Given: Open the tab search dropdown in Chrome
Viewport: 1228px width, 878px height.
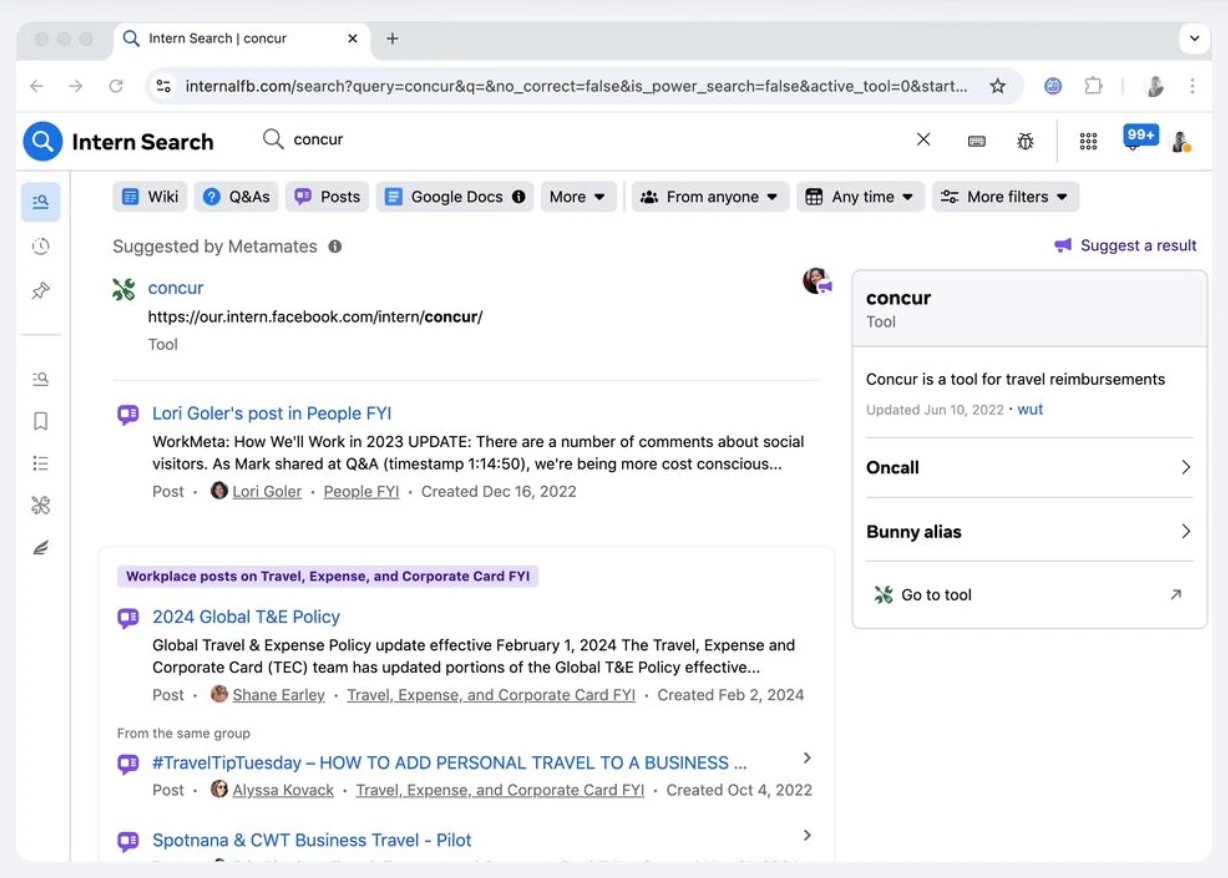Looking at the screenshot, I should point(1194,39).
